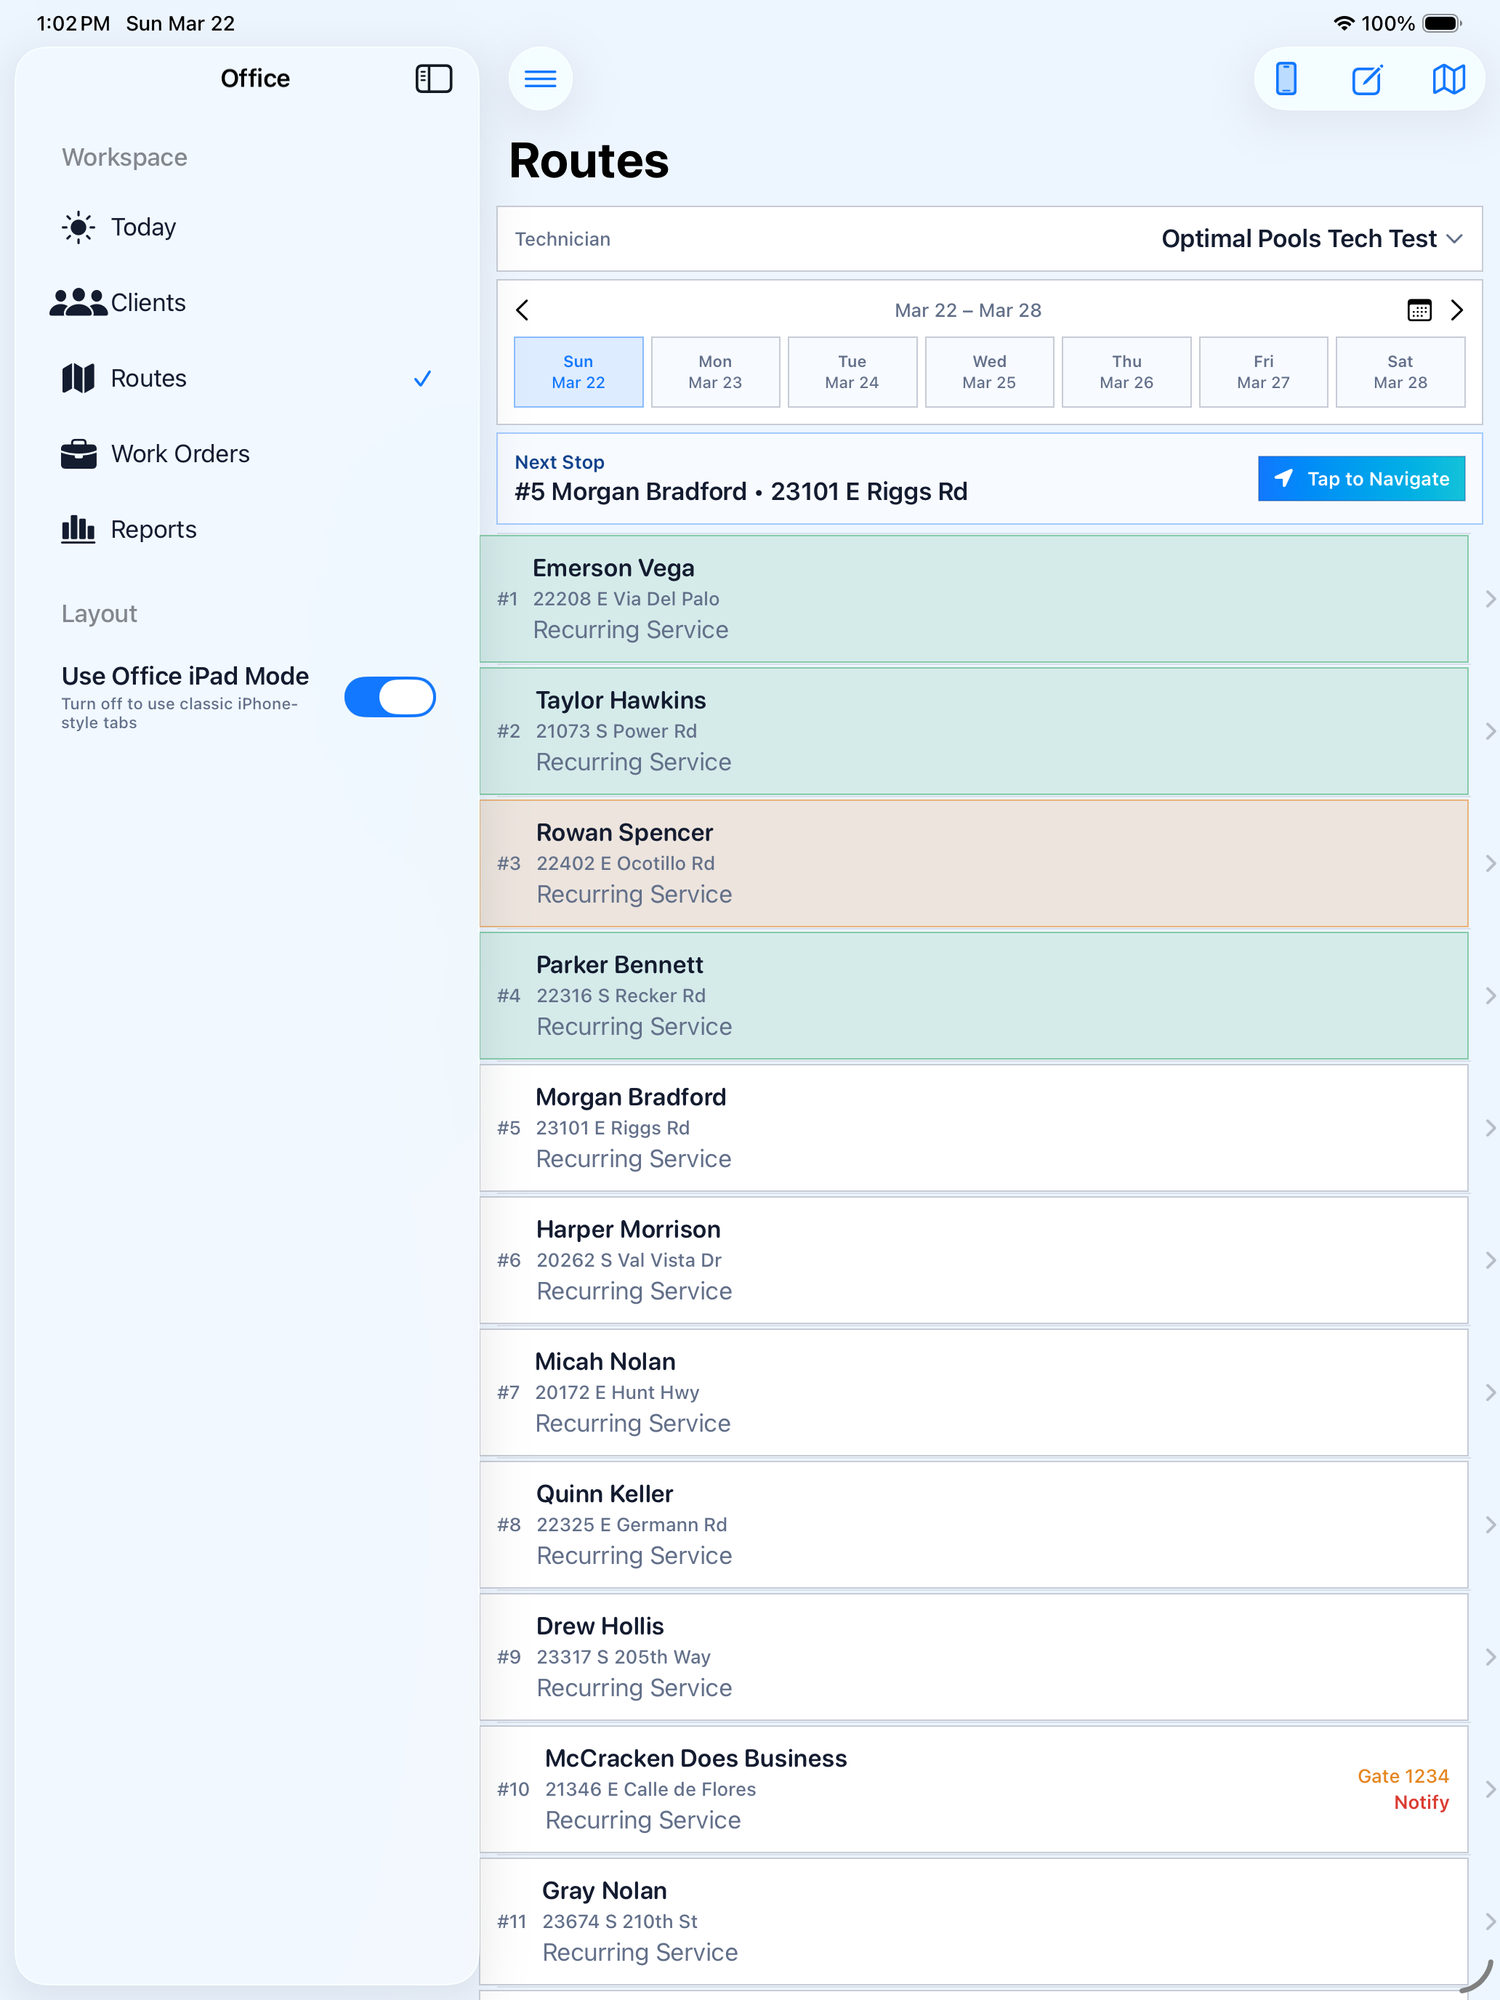
Task: Open McCracken Does Business route stop
Action: pyautogui.click(x=974, y=1789)
